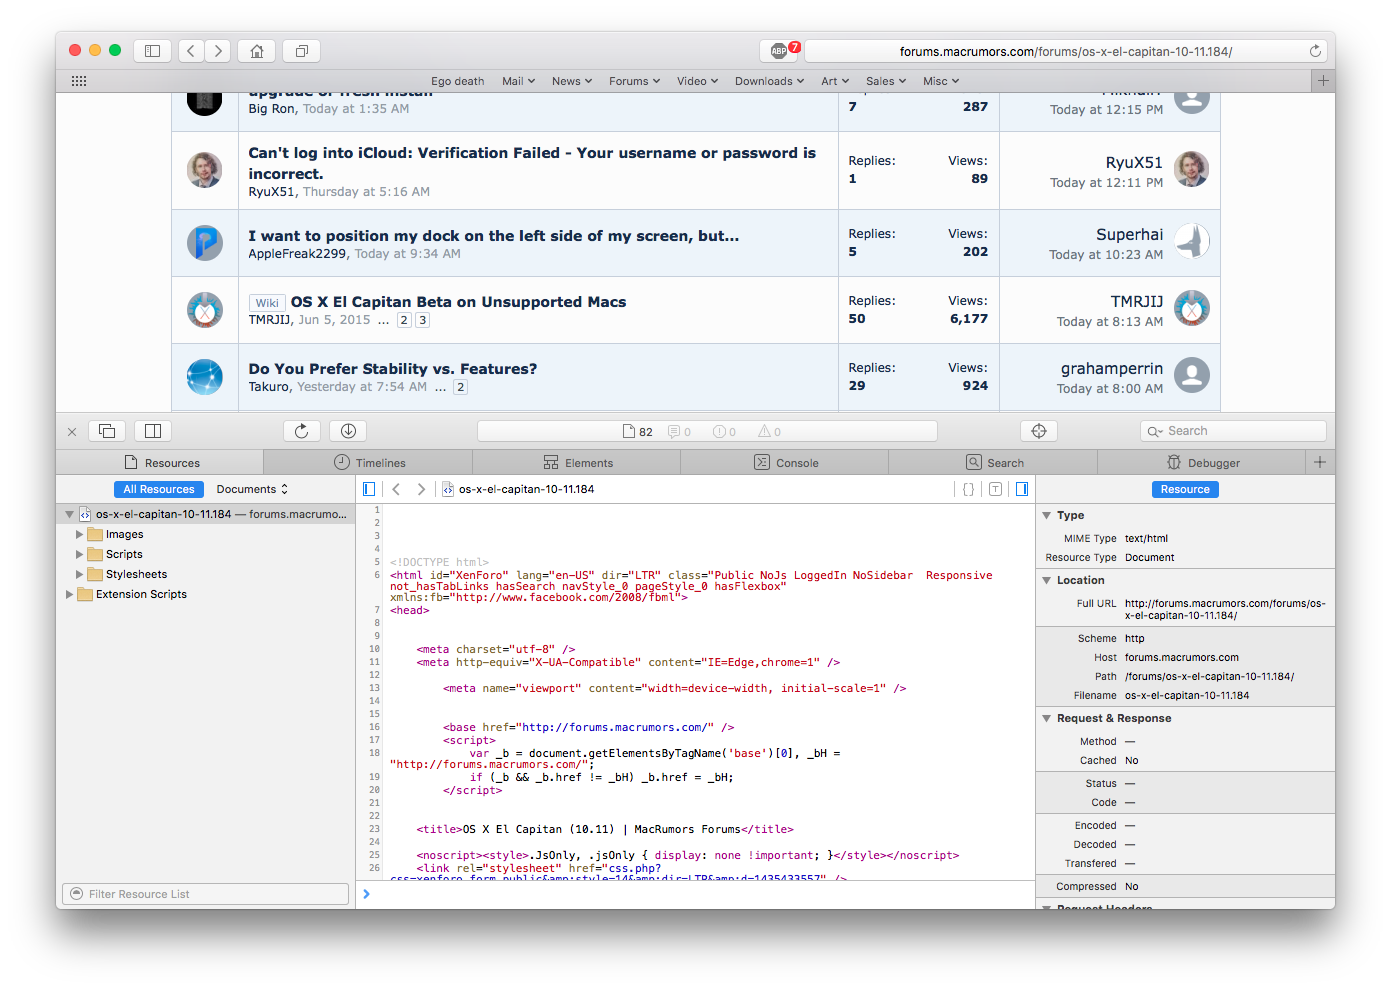Show console warning count

(x=770, y=432)
